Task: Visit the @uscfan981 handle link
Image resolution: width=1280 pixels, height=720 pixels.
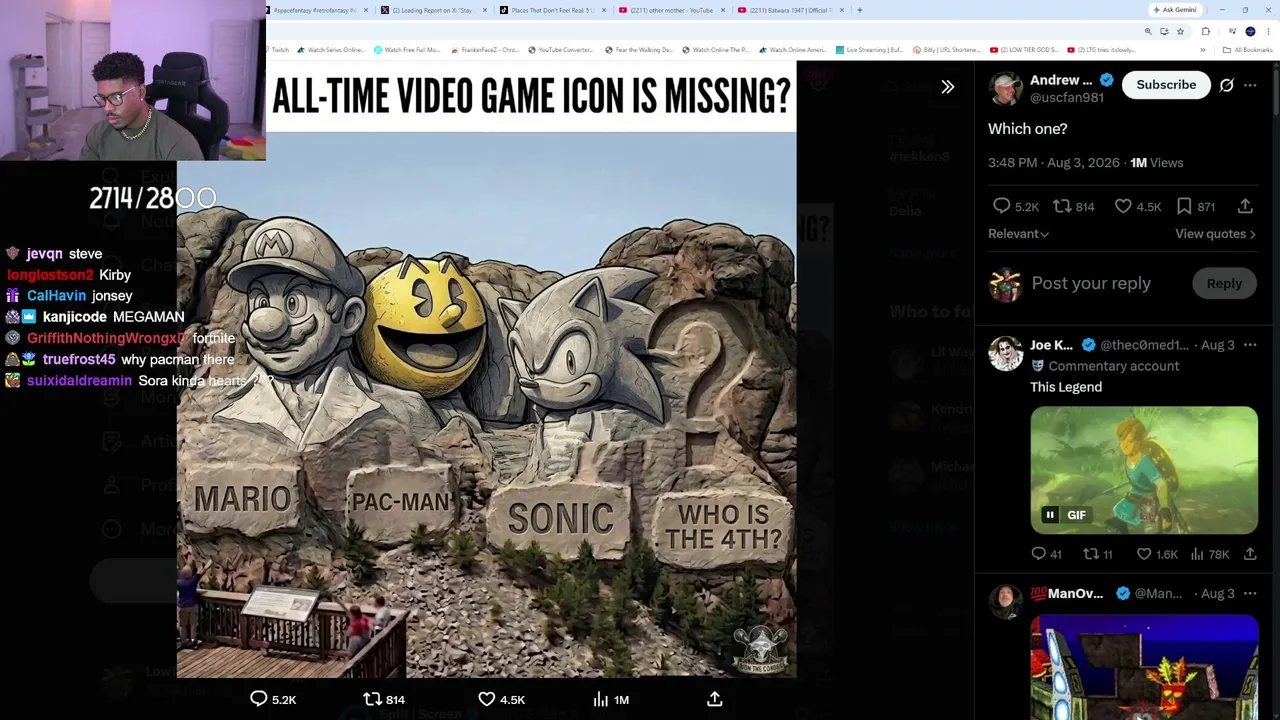Action: pyautogui.click(x=1067, y=98)
